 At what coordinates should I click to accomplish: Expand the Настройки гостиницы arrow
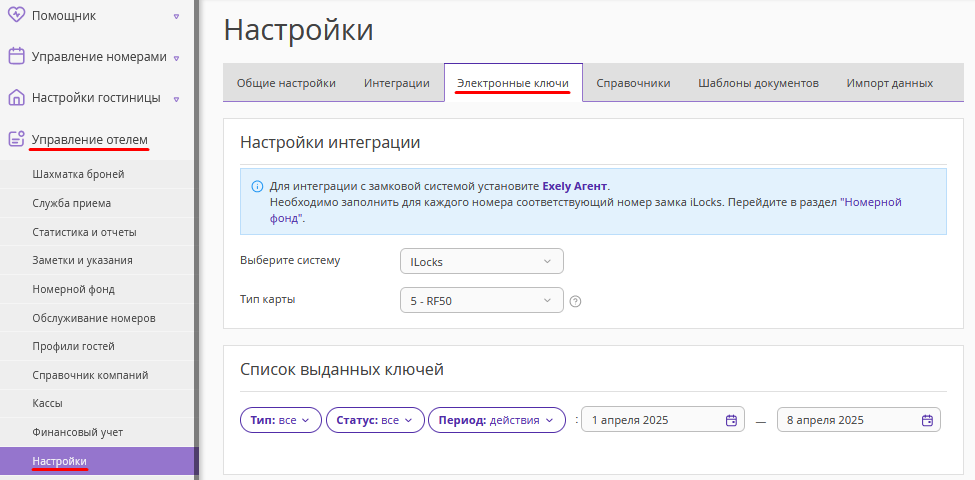[x=177, y=99]
